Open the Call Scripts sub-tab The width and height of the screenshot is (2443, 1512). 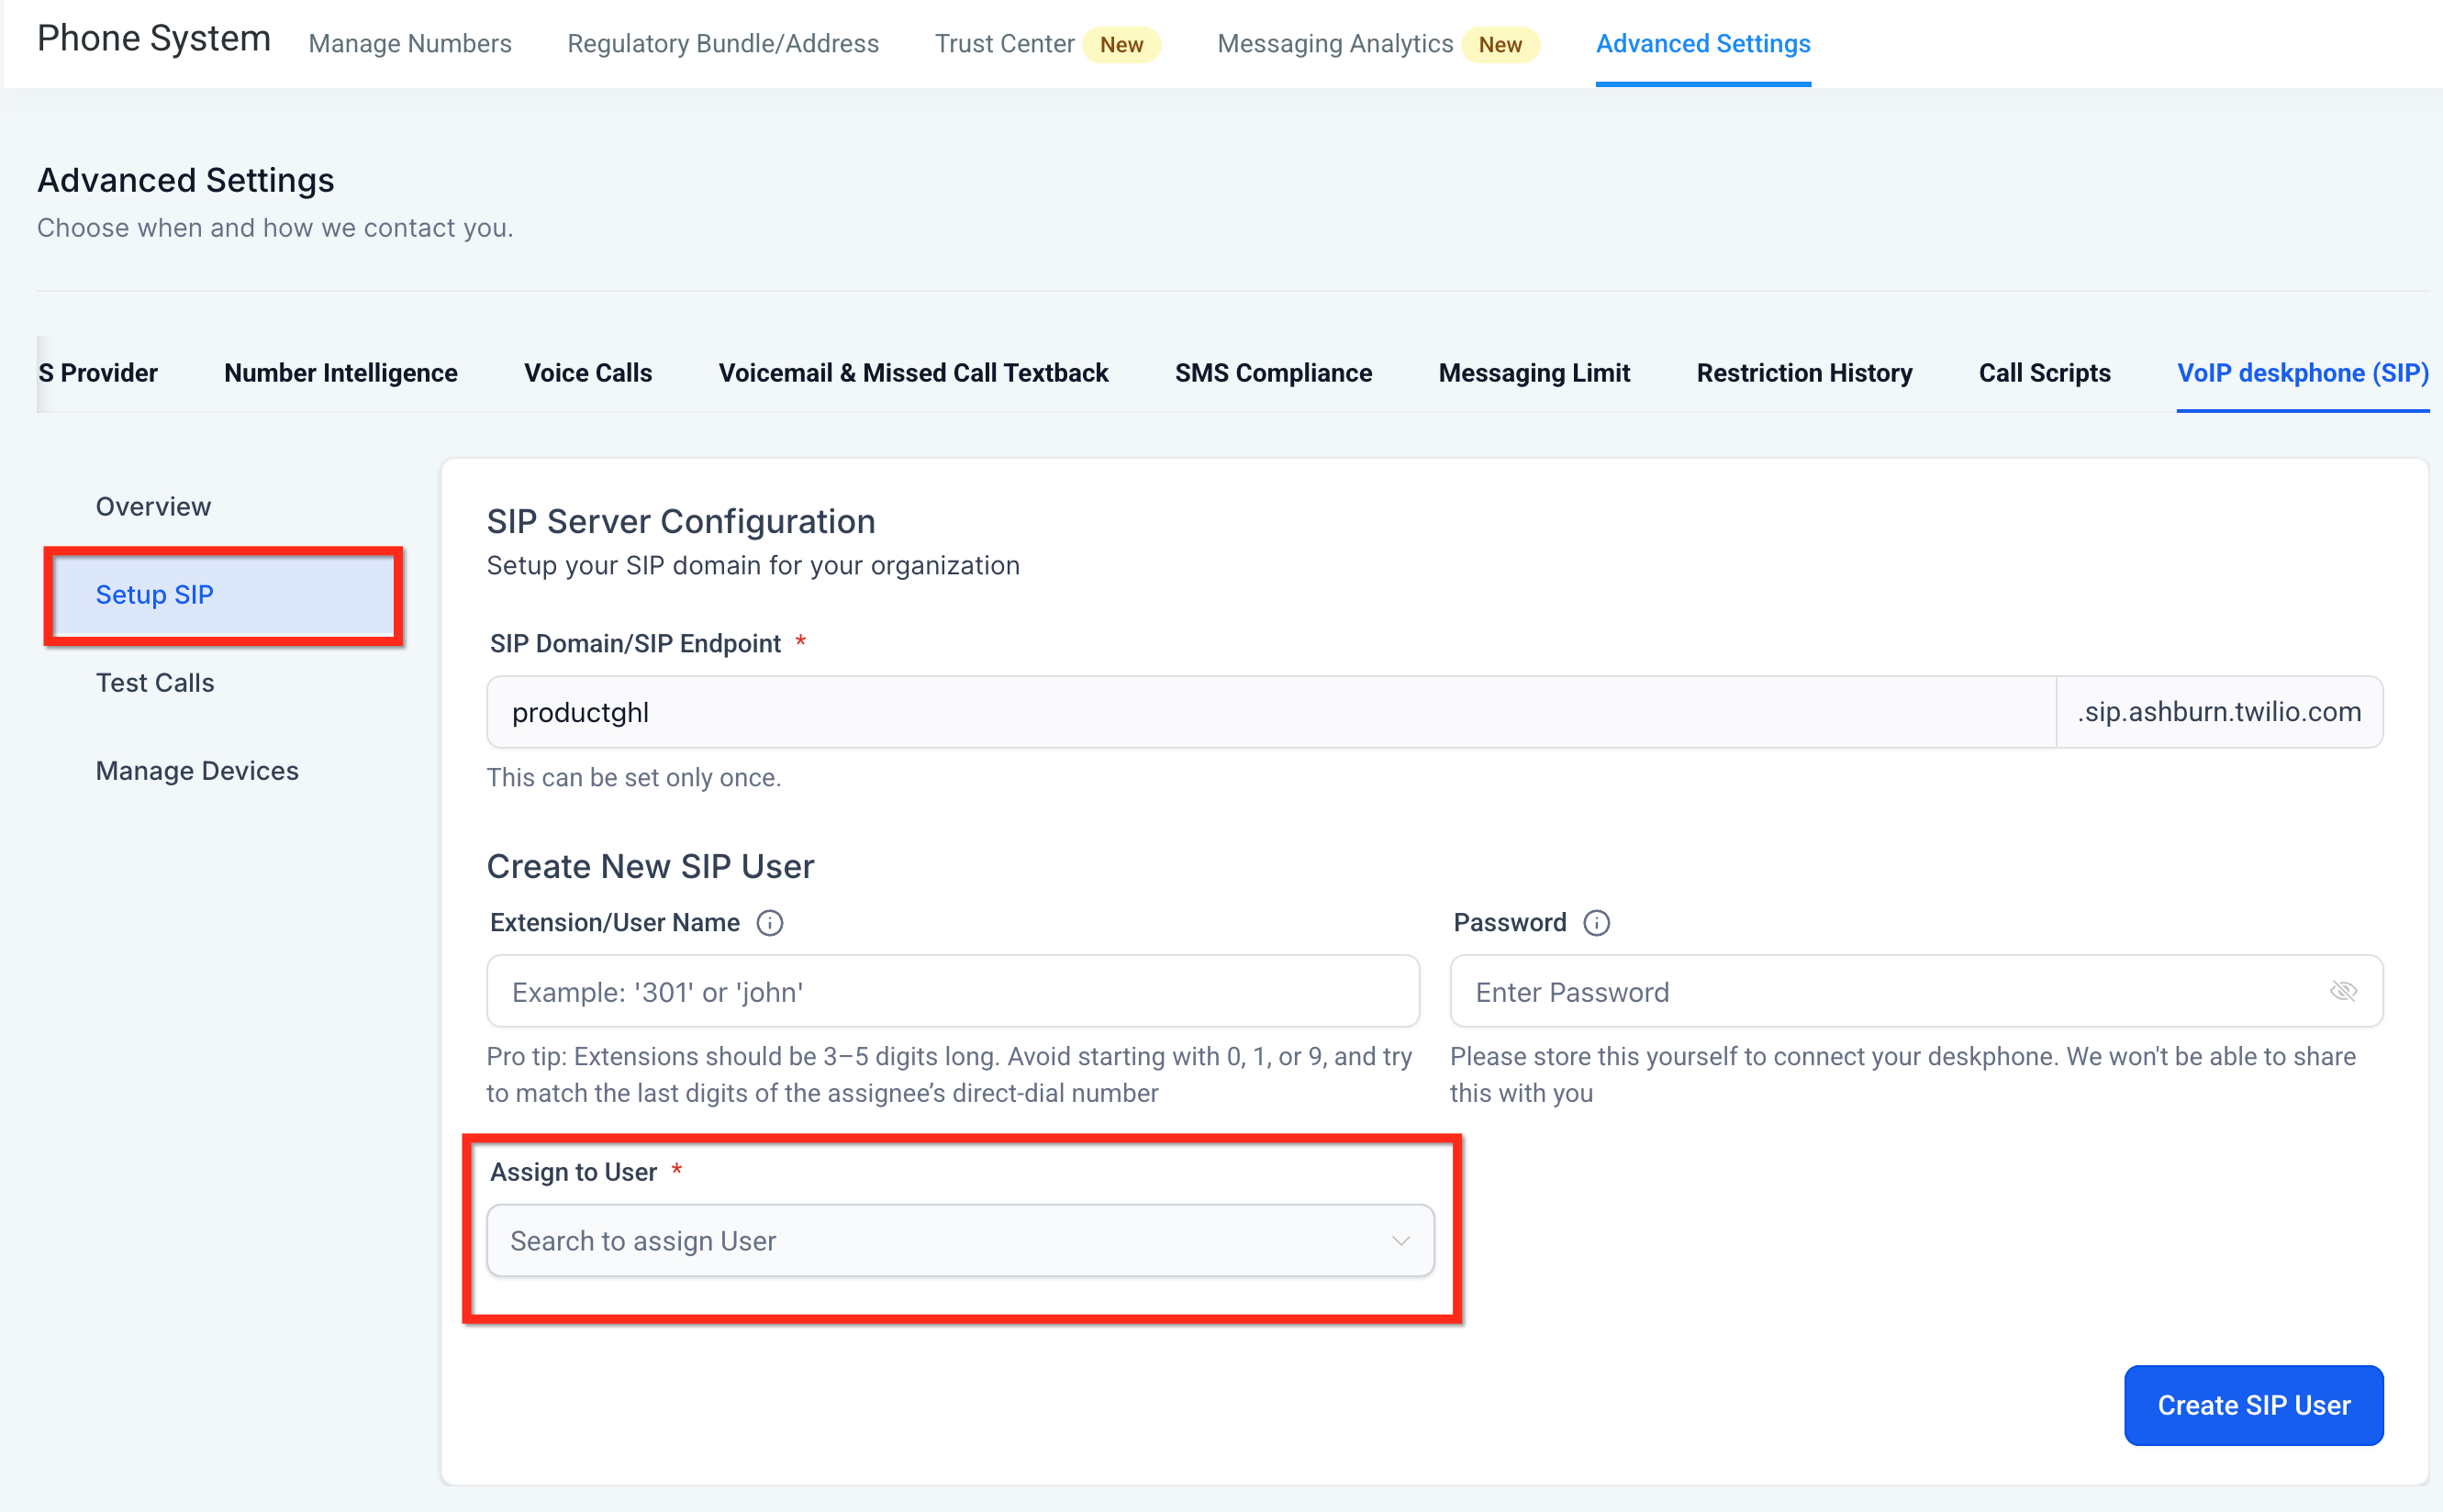2043,373
